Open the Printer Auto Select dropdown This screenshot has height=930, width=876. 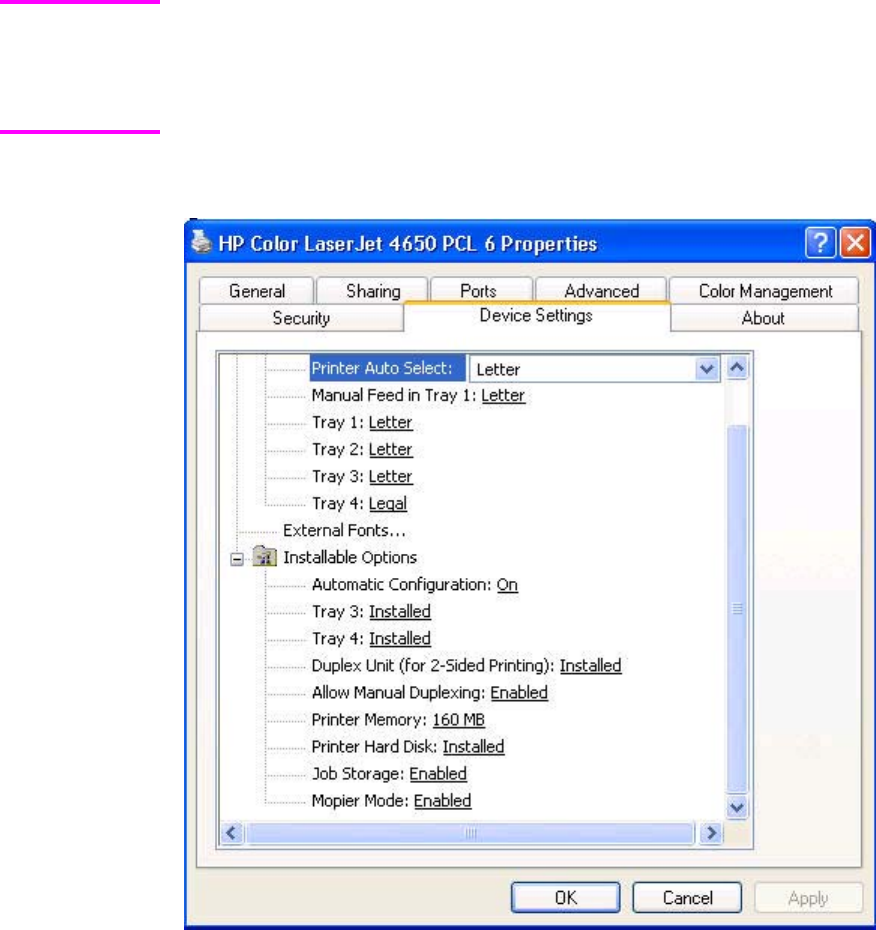coord(706,369)
